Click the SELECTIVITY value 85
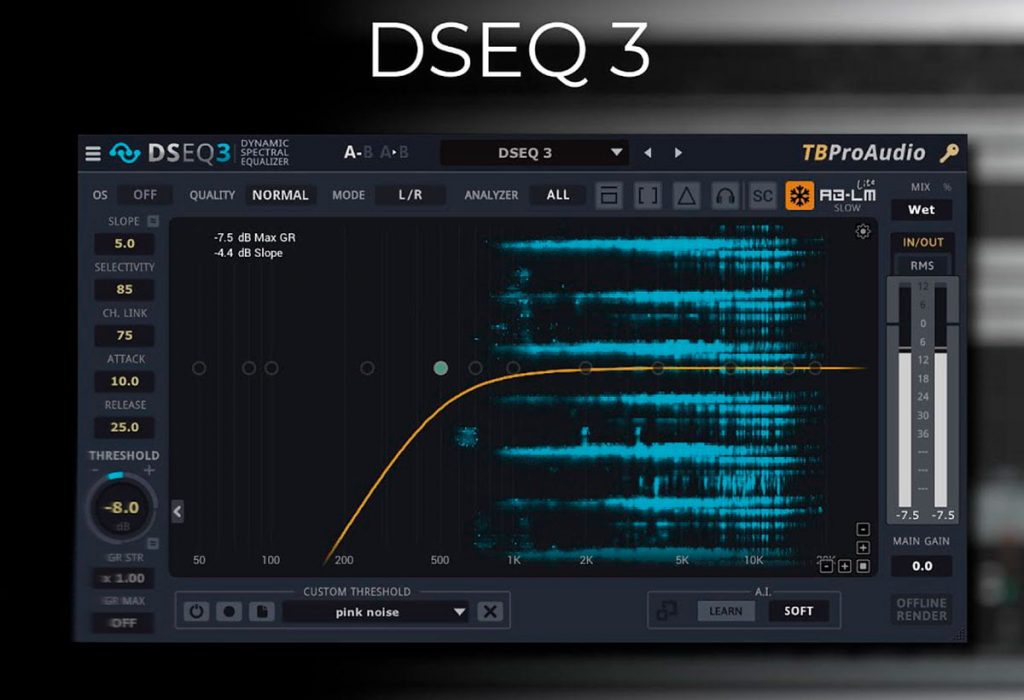 pyautogui.click(x=124, y=289)
